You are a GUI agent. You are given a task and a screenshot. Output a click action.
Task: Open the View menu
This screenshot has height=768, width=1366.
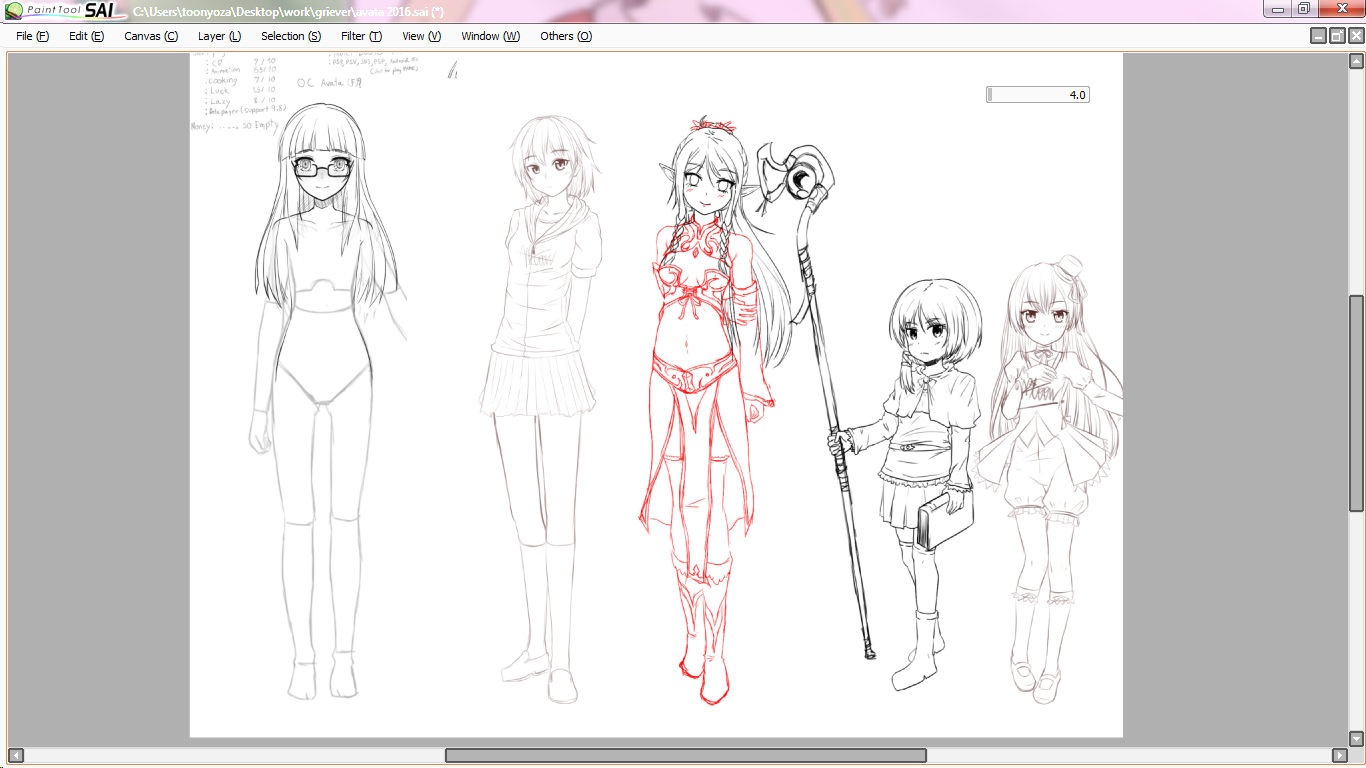(x=421, y=36)
